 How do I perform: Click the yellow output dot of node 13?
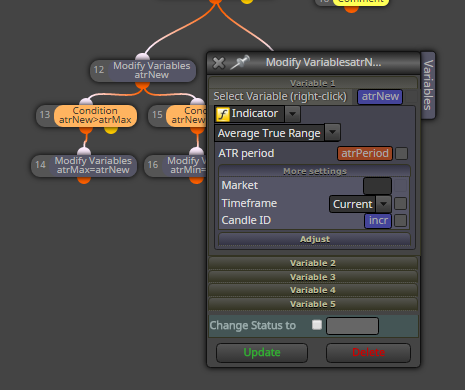tap(111, 129)
